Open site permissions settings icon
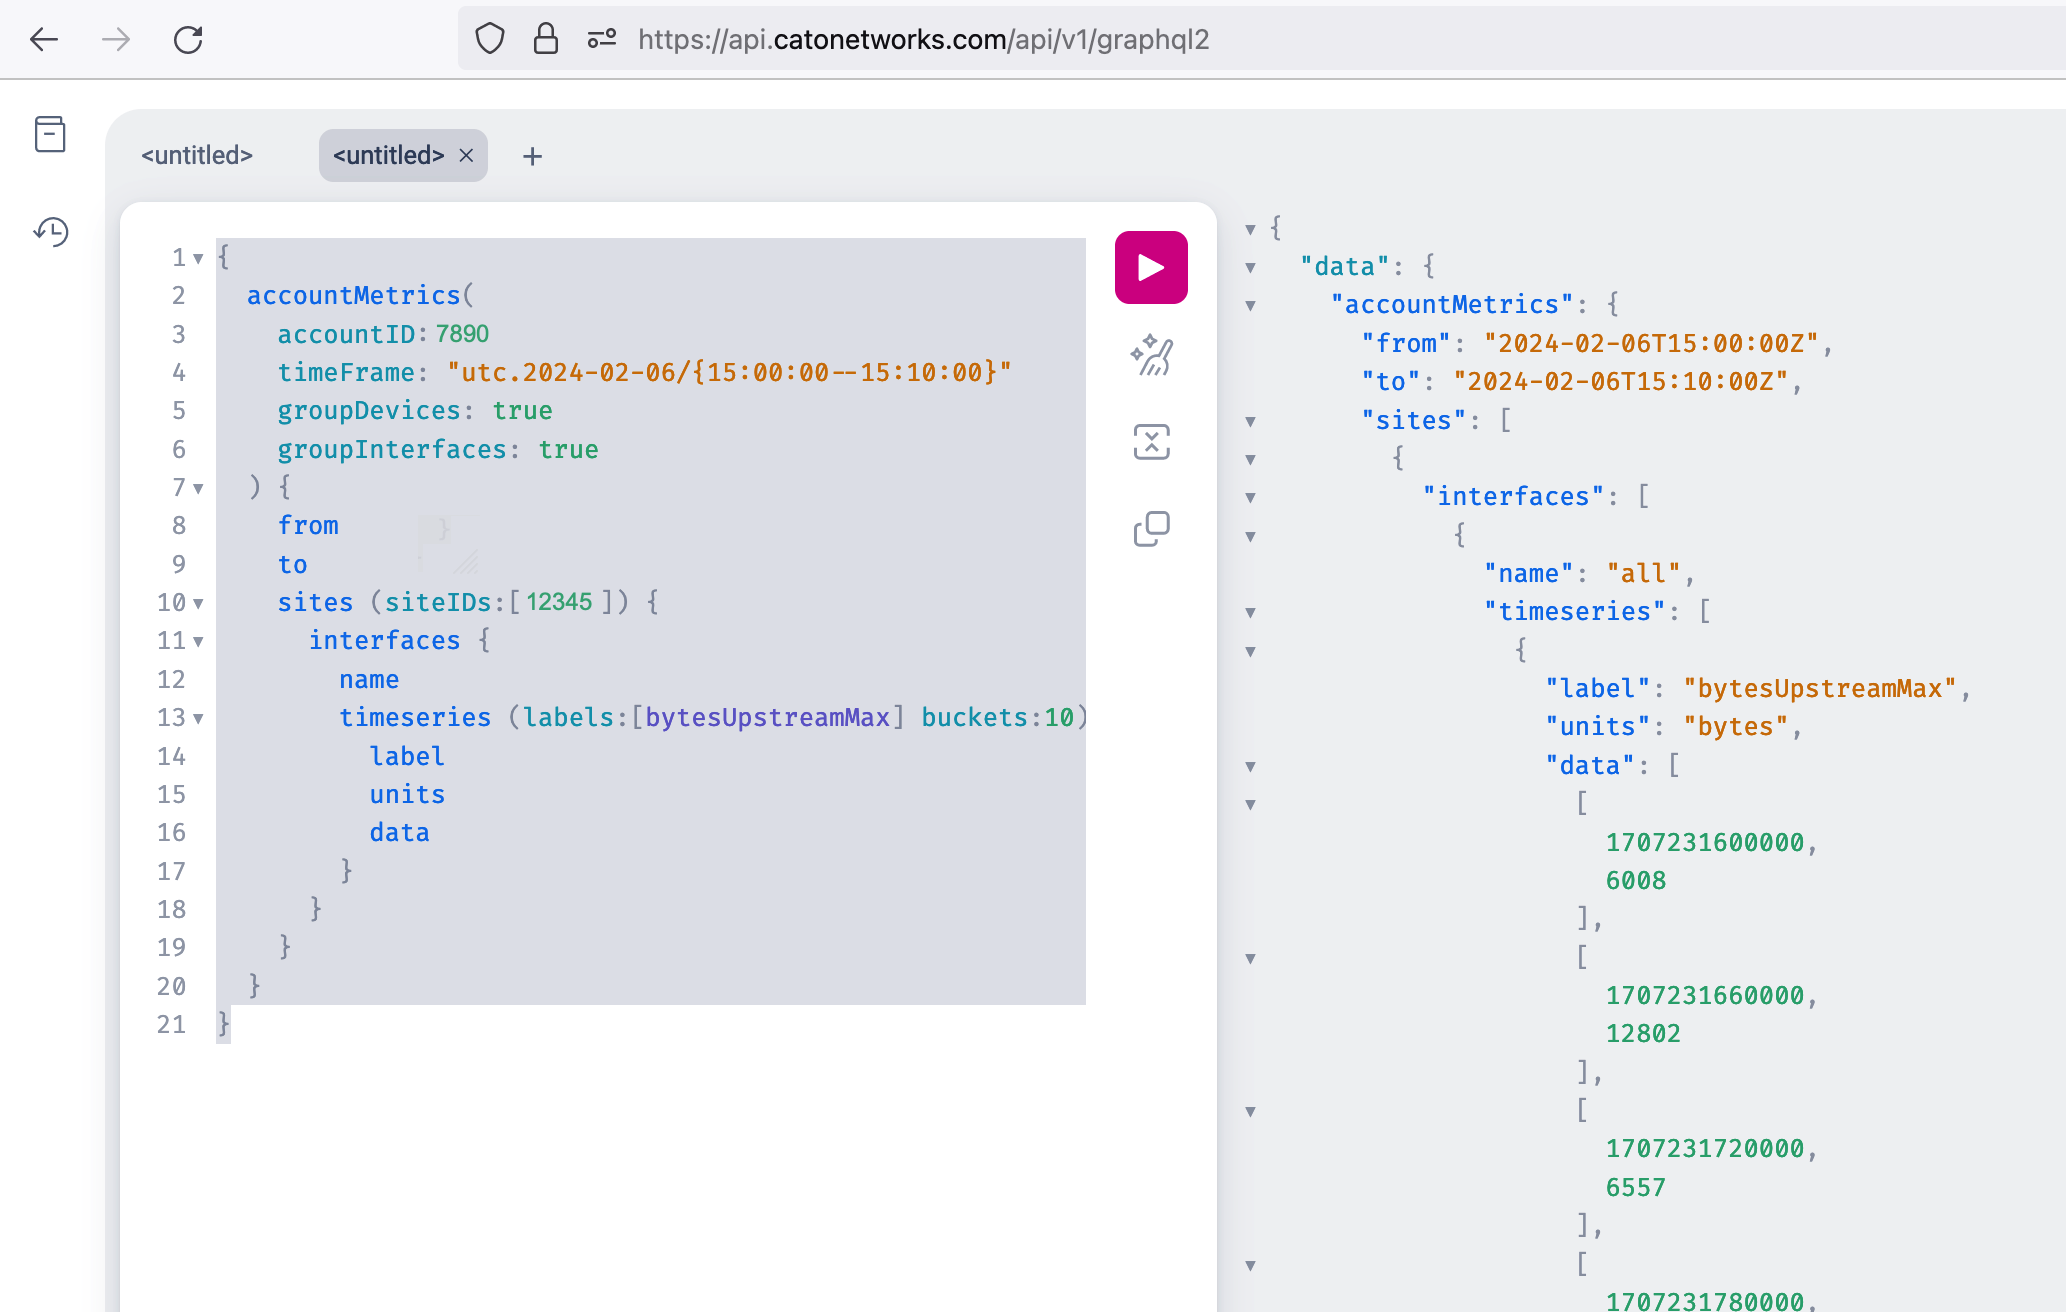This screenshot has width=2066, height=1312. (601, 40)
